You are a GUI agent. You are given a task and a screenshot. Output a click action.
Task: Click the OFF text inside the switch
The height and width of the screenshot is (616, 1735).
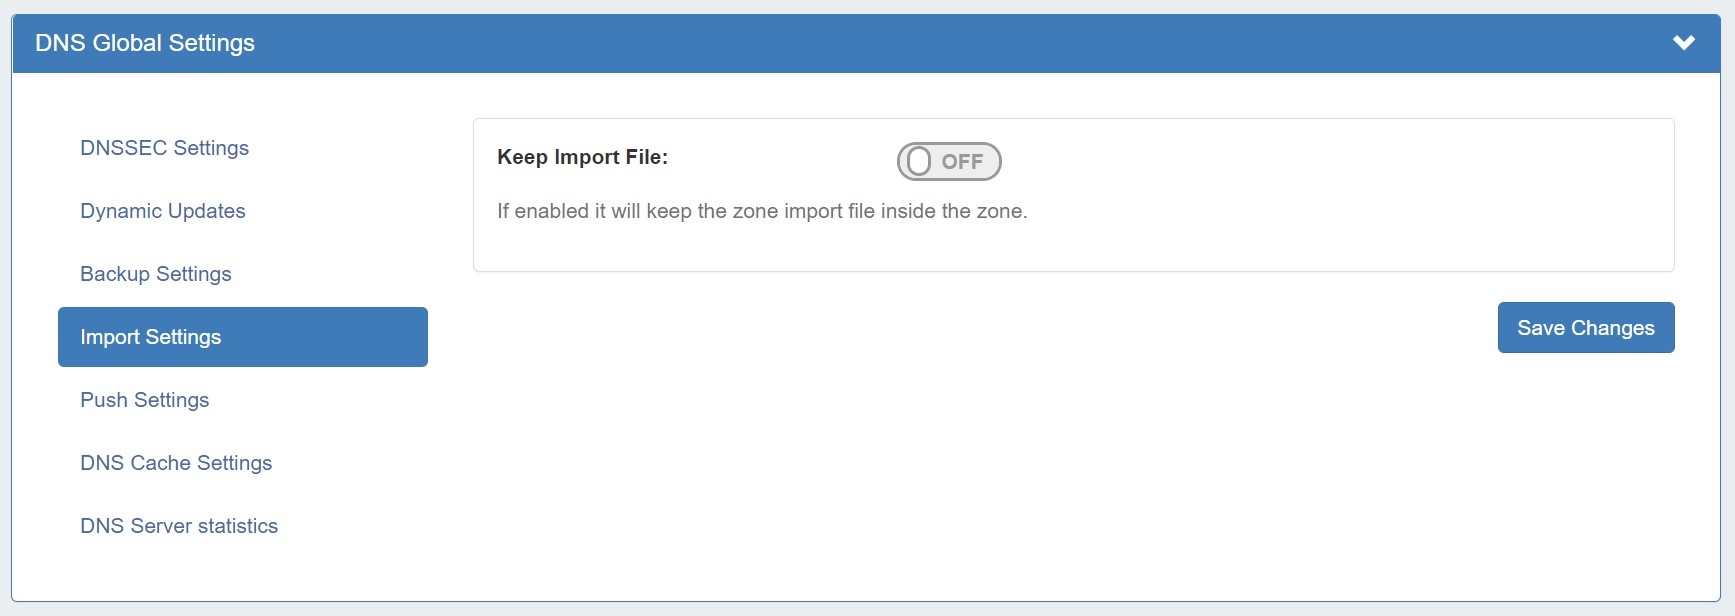point(962,162)
